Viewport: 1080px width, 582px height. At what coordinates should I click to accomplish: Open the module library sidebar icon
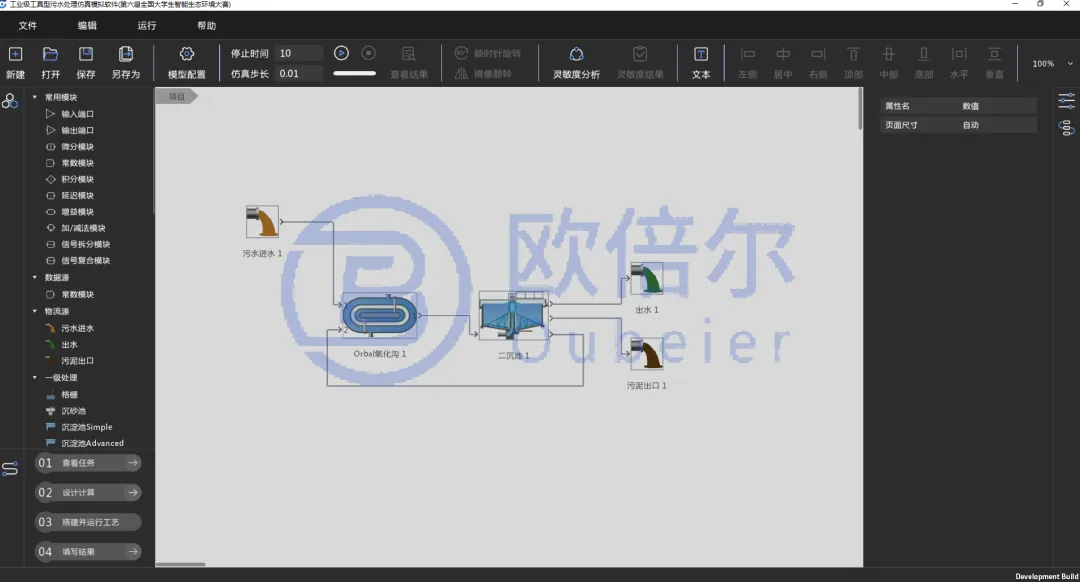coord(10,101)
